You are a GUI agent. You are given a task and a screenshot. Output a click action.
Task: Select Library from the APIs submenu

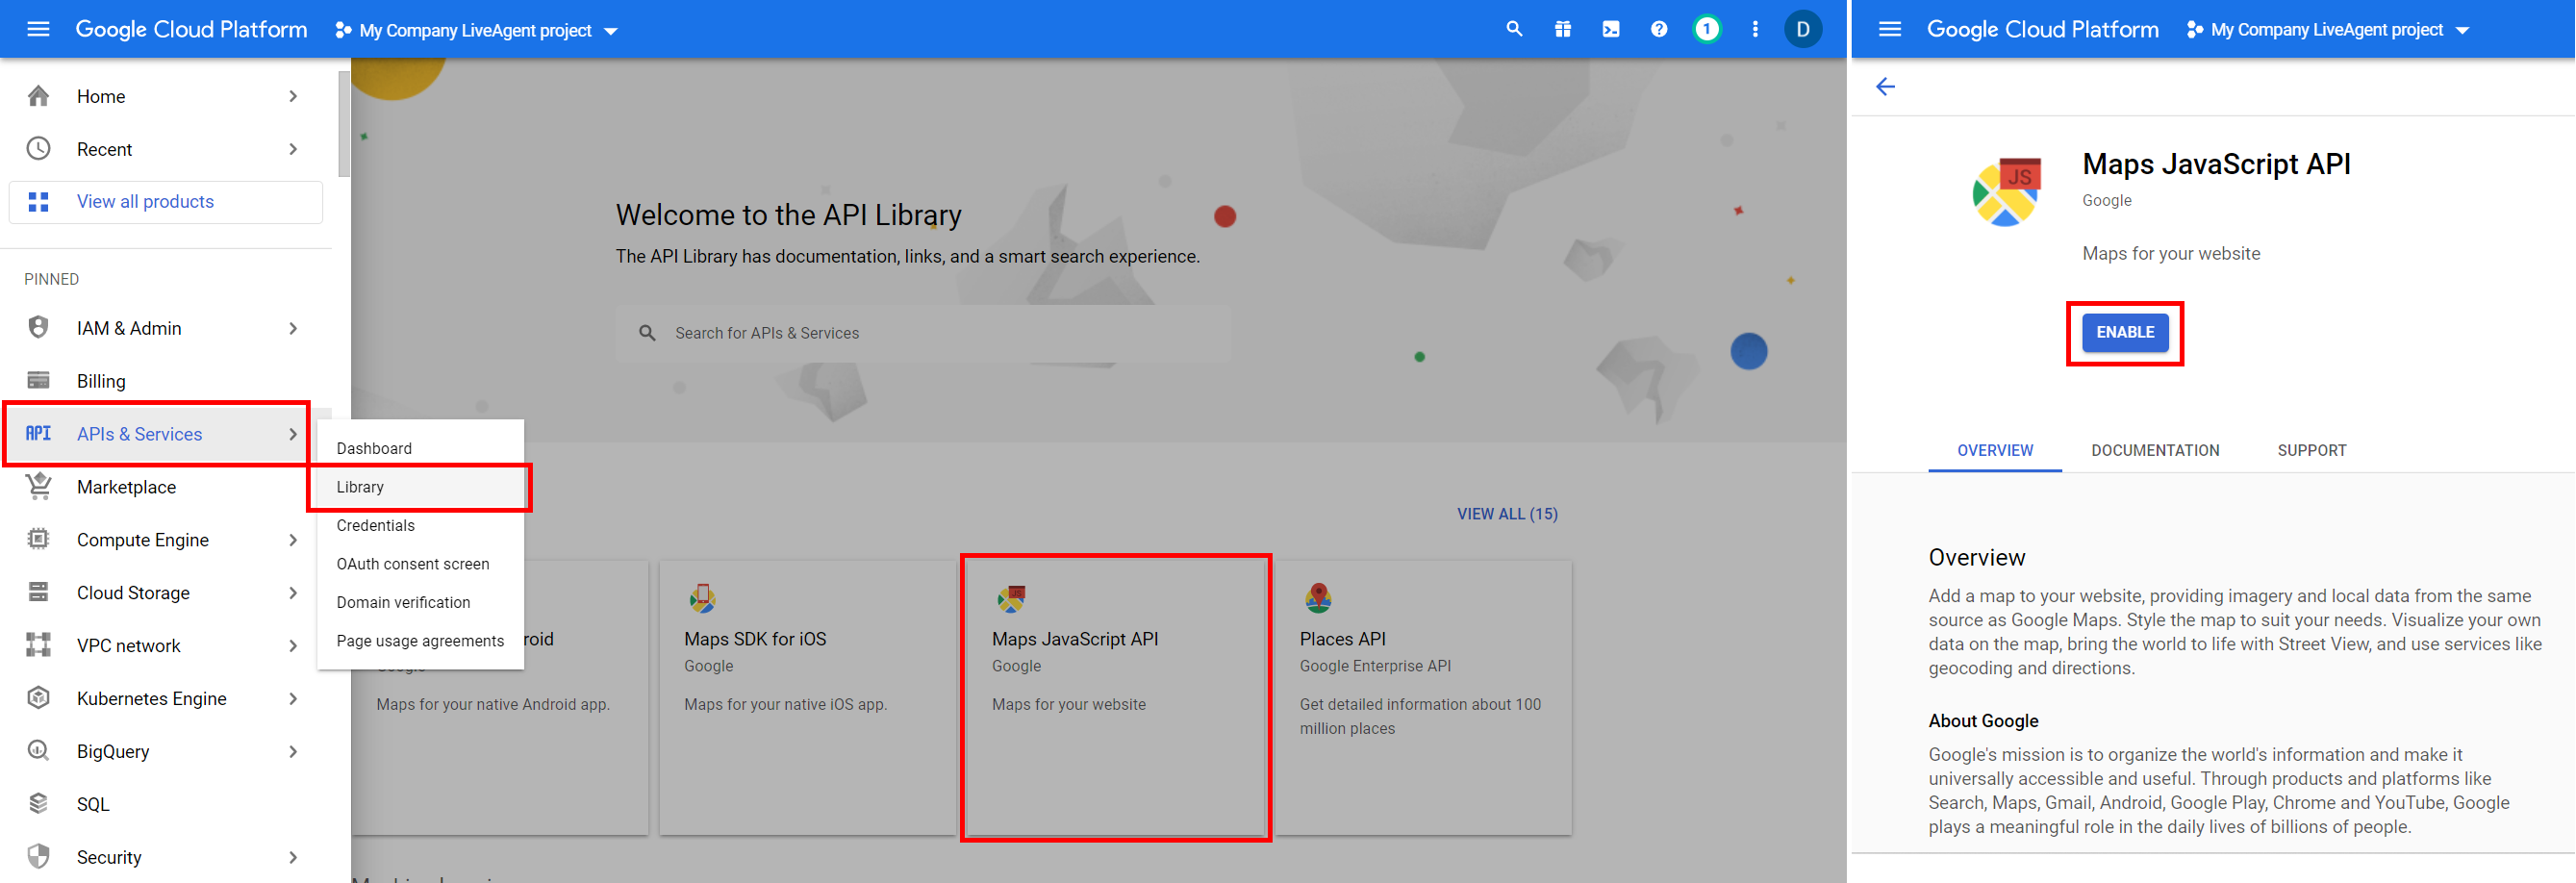(x=420, y=487)
